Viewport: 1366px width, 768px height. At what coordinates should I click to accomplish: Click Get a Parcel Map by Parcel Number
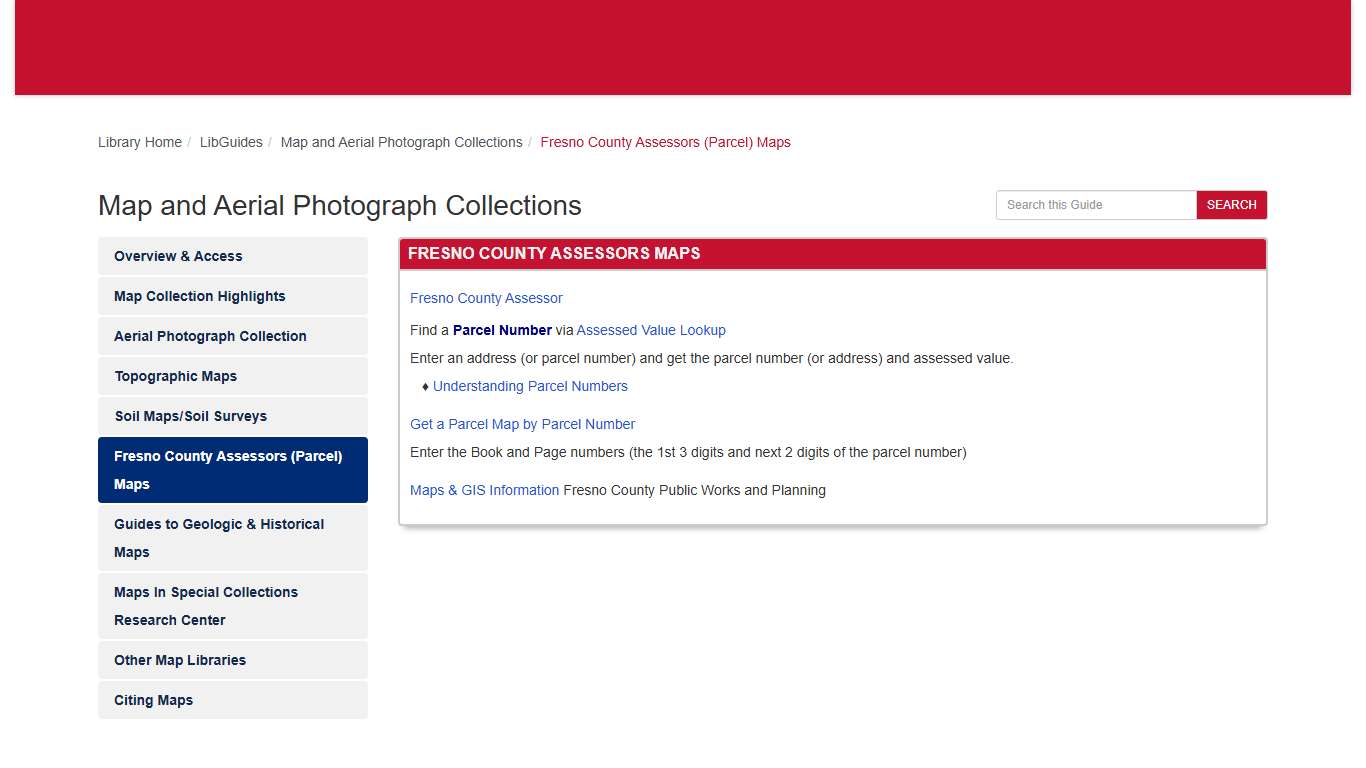[522, 424]
